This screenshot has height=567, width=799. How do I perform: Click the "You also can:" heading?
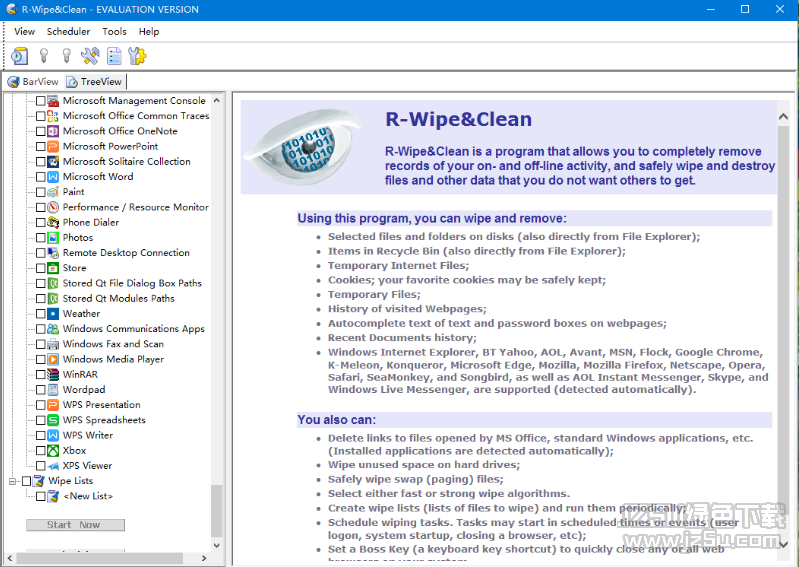click(x=336, y=420)
